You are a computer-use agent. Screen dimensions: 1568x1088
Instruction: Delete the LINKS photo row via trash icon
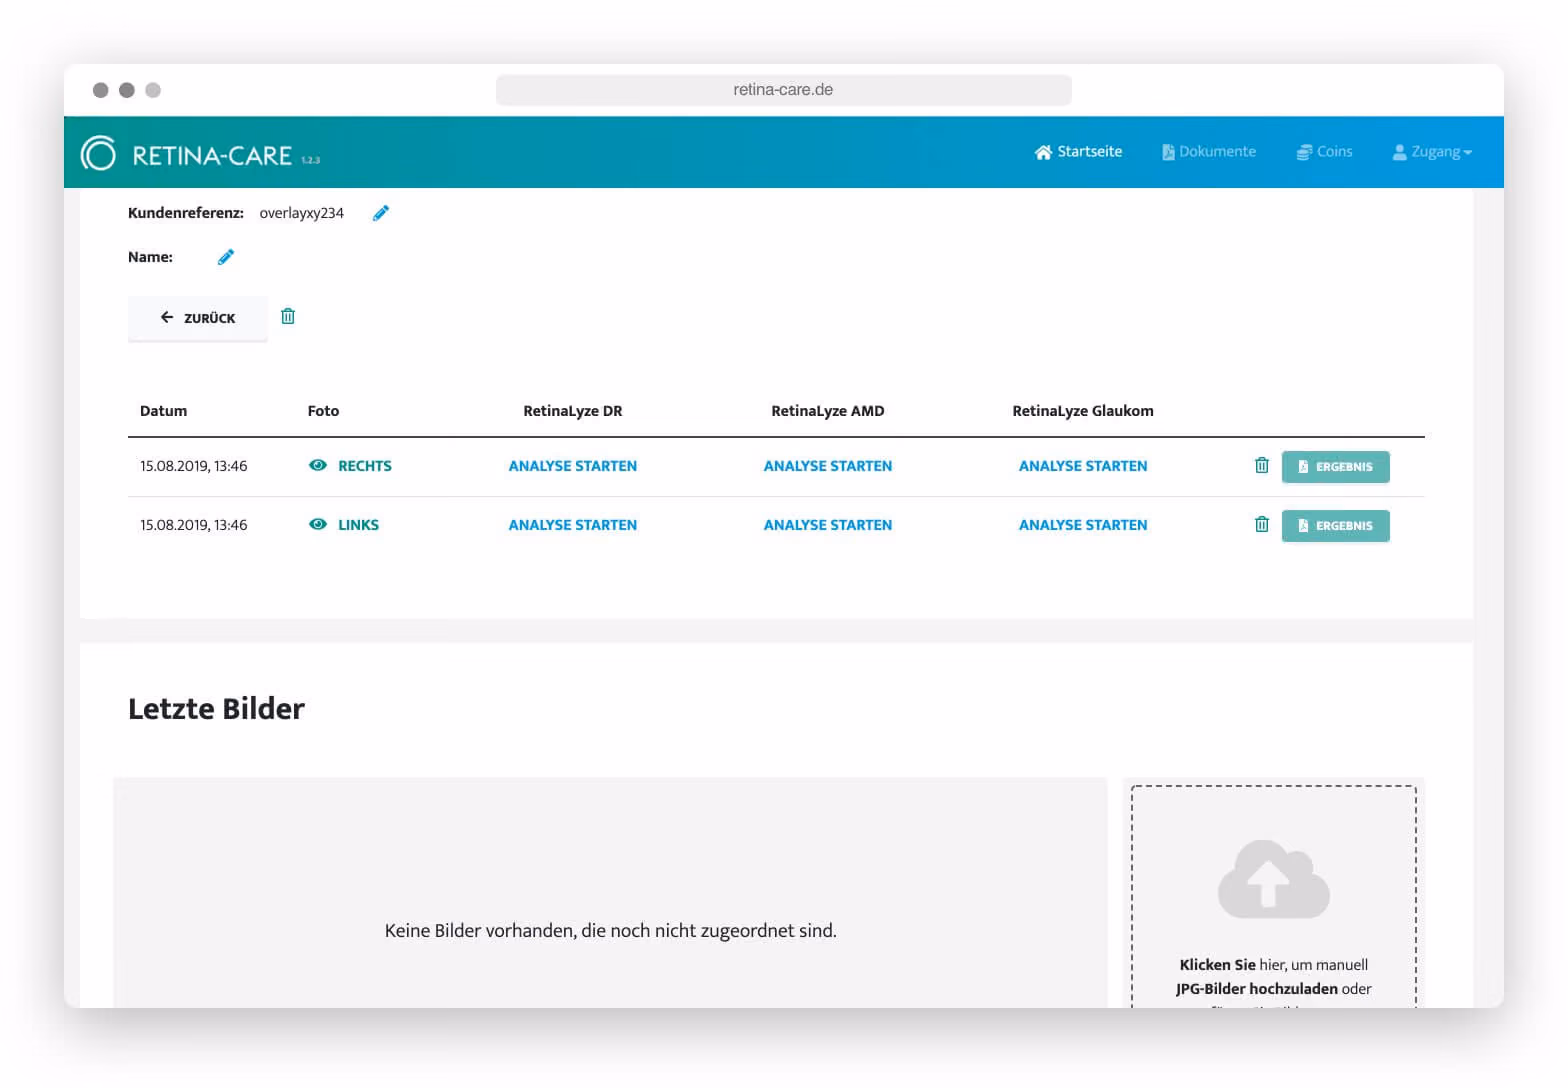[x=1262, y=524]
